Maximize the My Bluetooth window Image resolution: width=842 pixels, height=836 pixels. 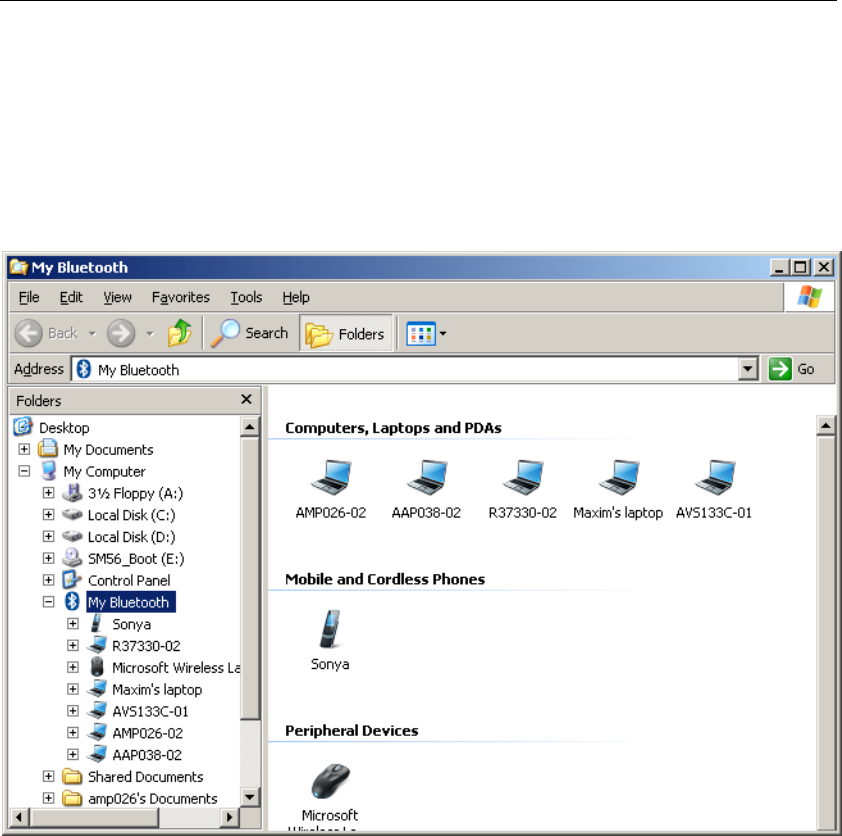(801, 267)
